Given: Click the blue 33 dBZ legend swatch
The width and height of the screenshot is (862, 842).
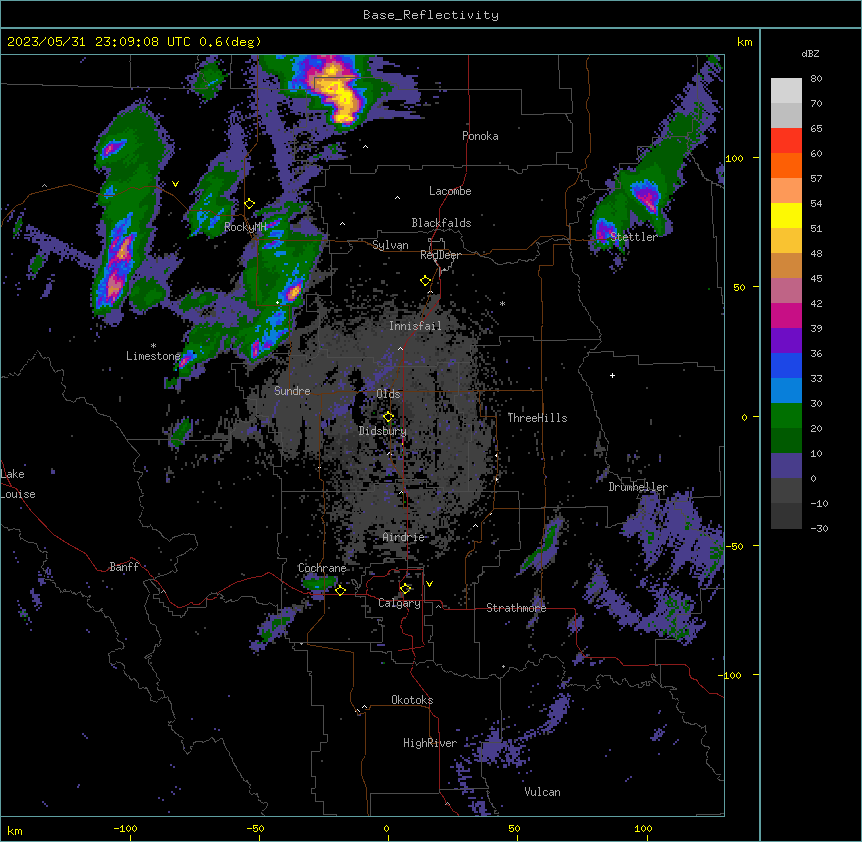Looking at the screenshot, I should tap(786, 365).
